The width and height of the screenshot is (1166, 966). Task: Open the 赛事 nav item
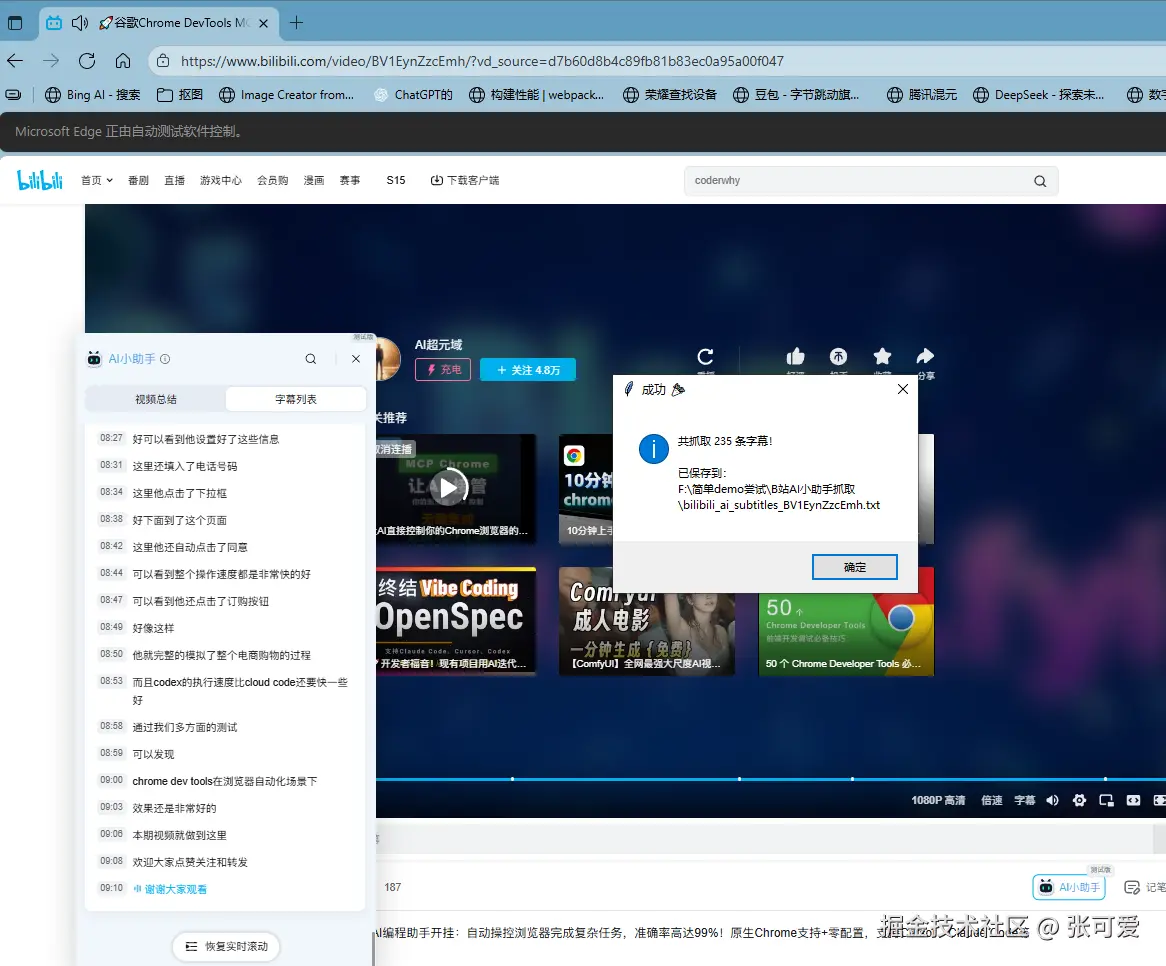350,180
